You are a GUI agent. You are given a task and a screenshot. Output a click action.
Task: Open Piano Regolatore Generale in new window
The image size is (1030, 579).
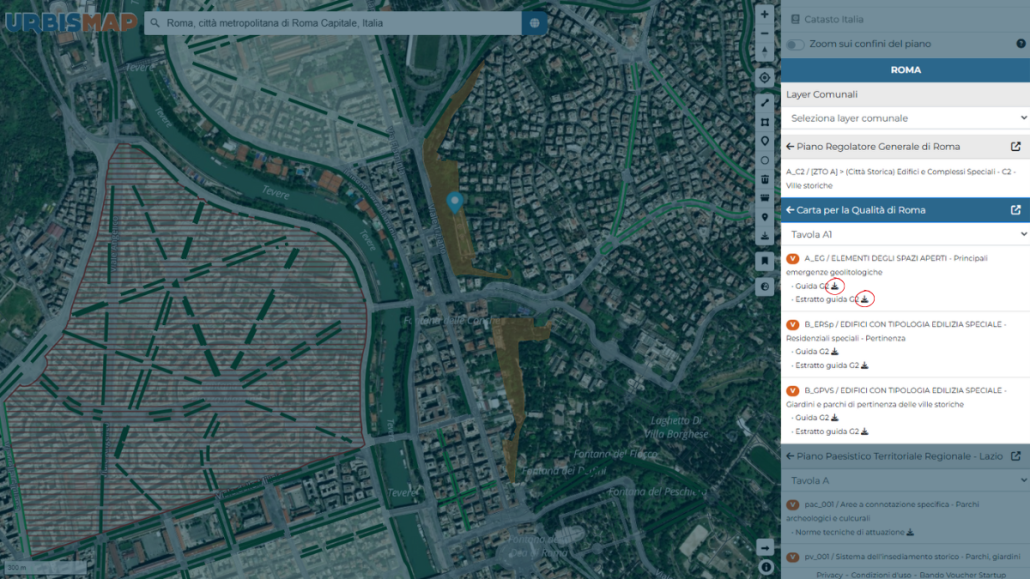pos(1016,147)
